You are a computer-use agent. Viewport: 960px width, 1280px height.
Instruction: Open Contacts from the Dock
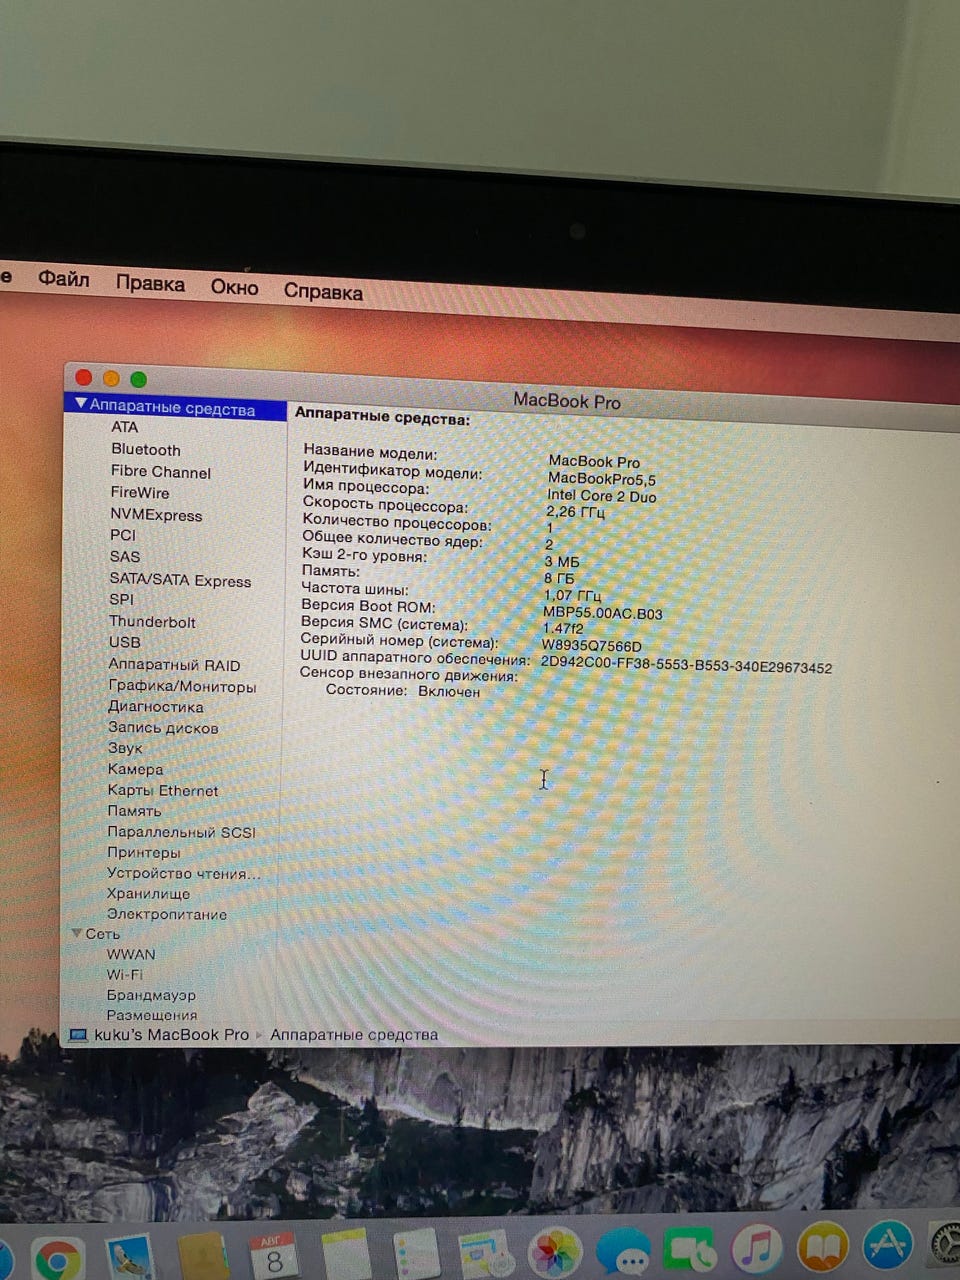tap(203, 1256)
